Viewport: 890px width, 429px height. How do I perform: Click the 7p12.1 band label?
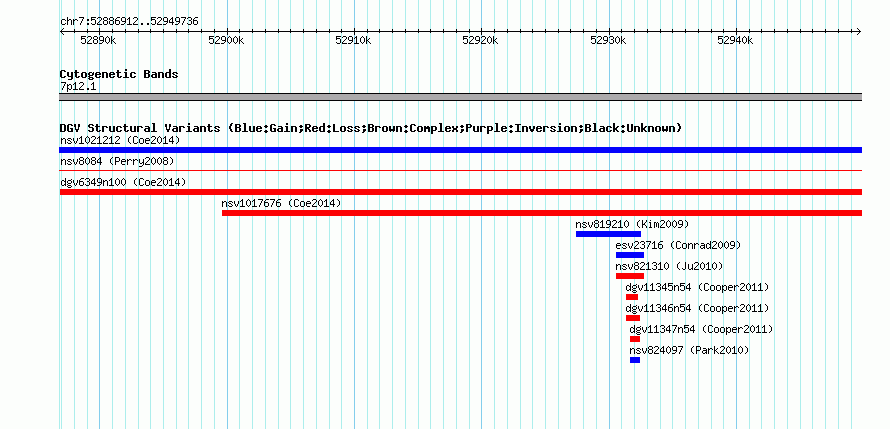(78, 87)
